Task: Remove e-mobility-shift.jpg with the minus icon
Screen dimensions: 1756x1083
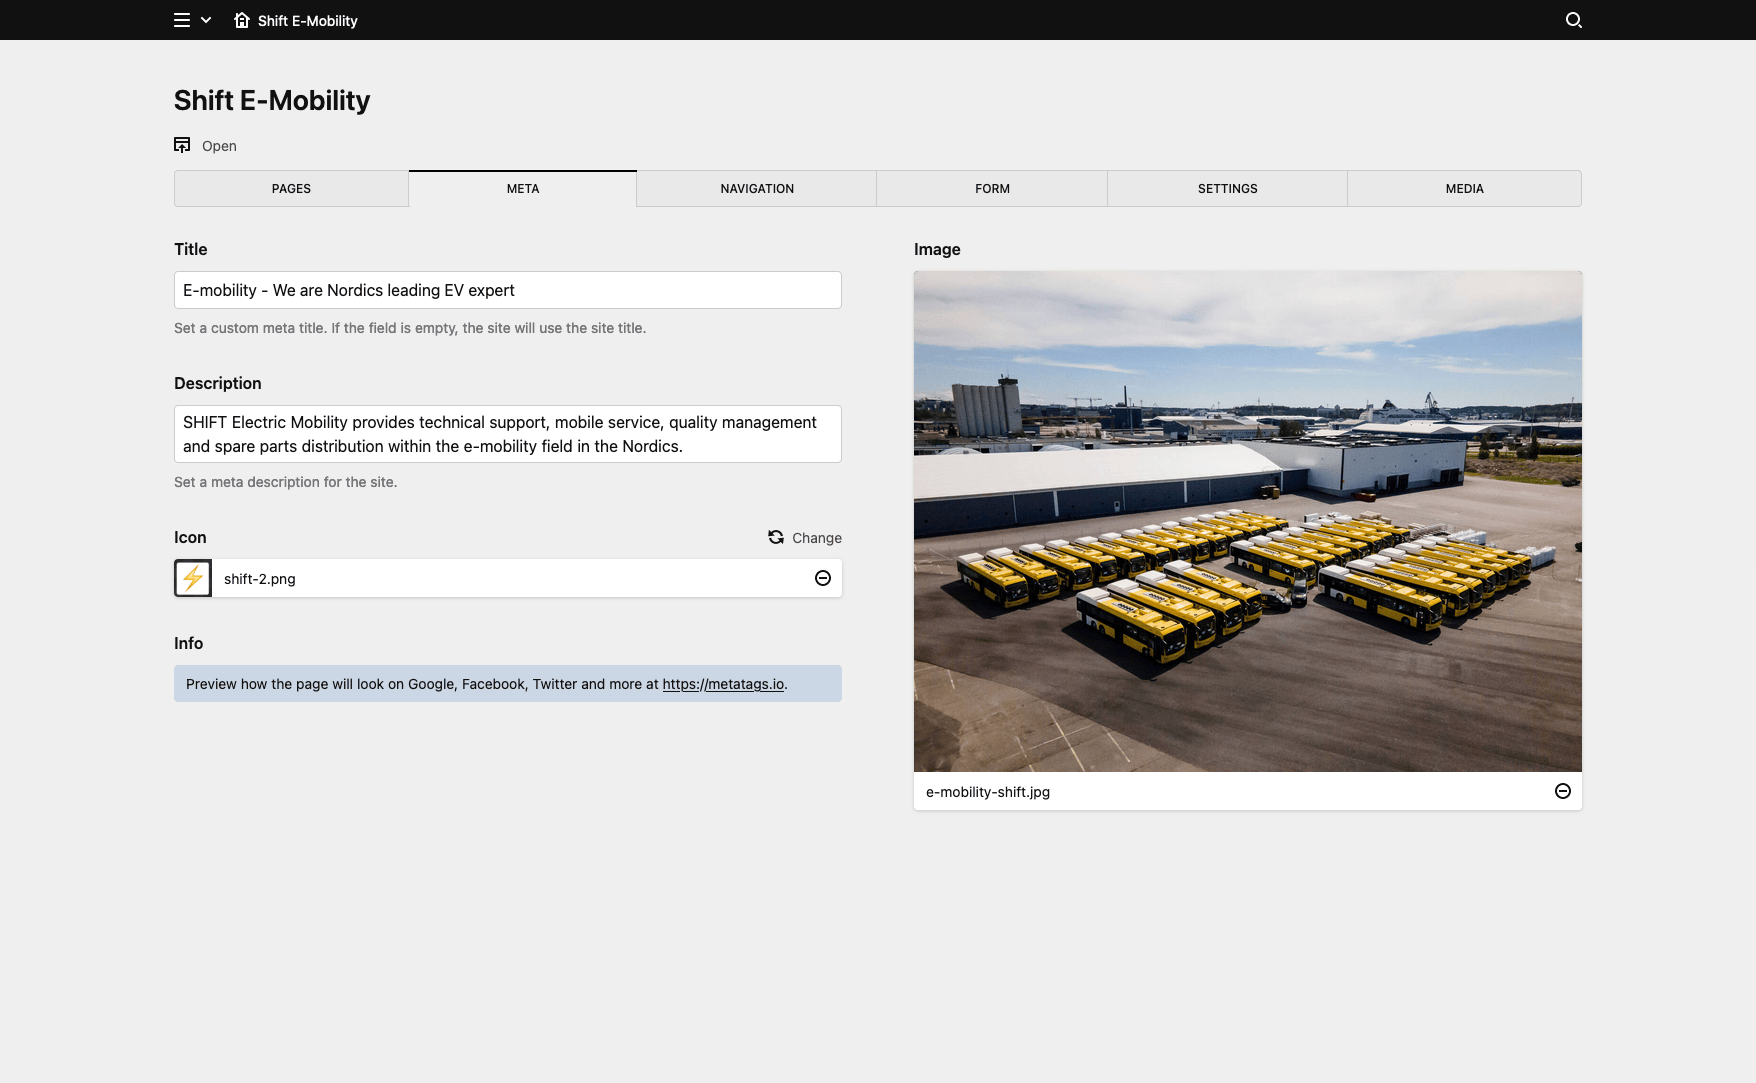Action: (x=1563, y=791)
